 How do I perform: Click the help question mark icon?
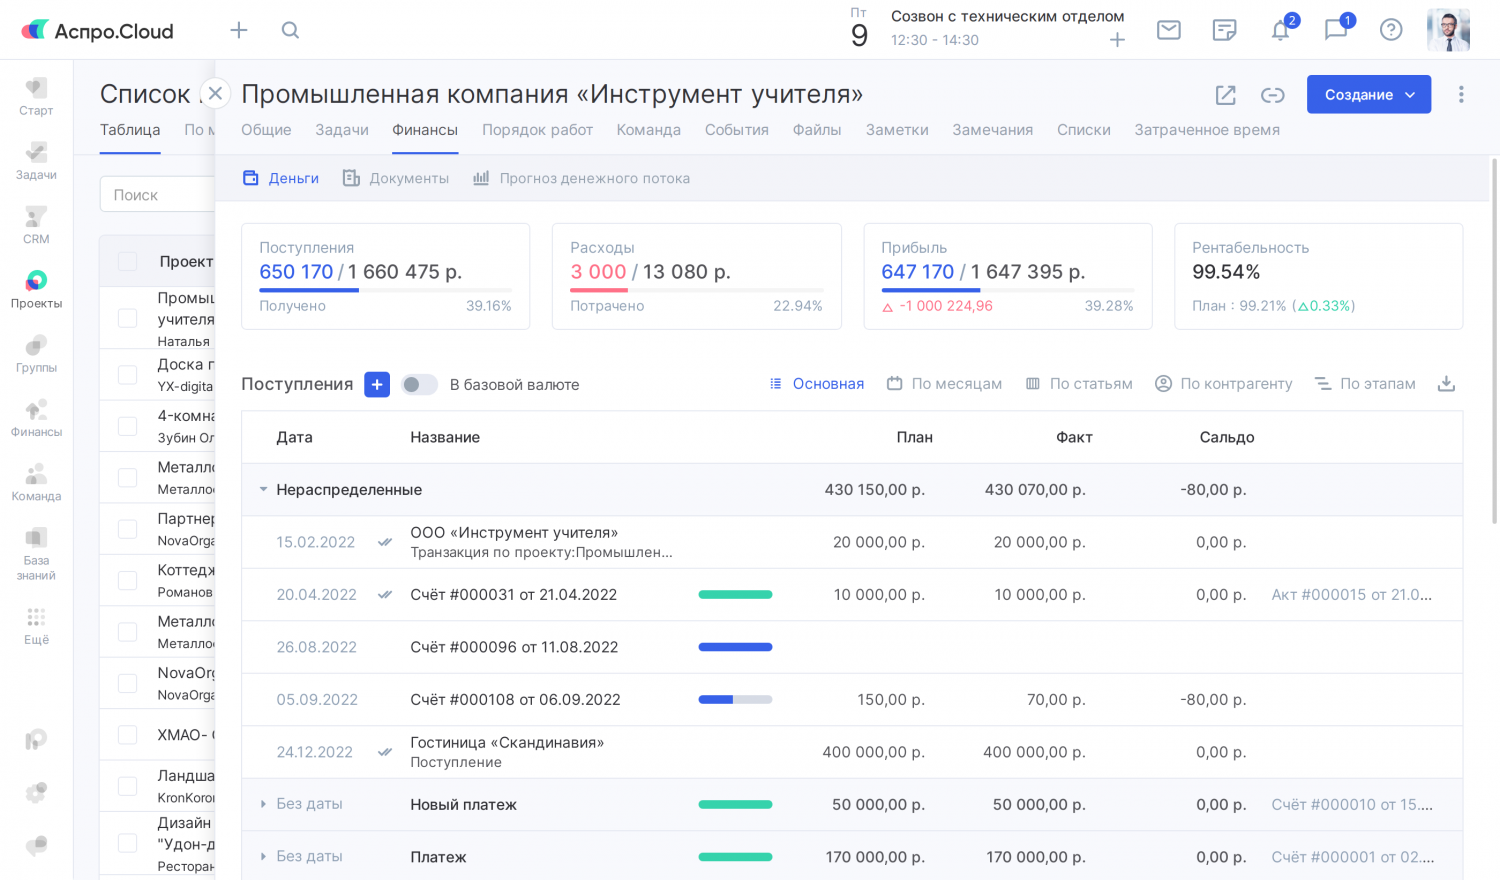point(1390,30)
